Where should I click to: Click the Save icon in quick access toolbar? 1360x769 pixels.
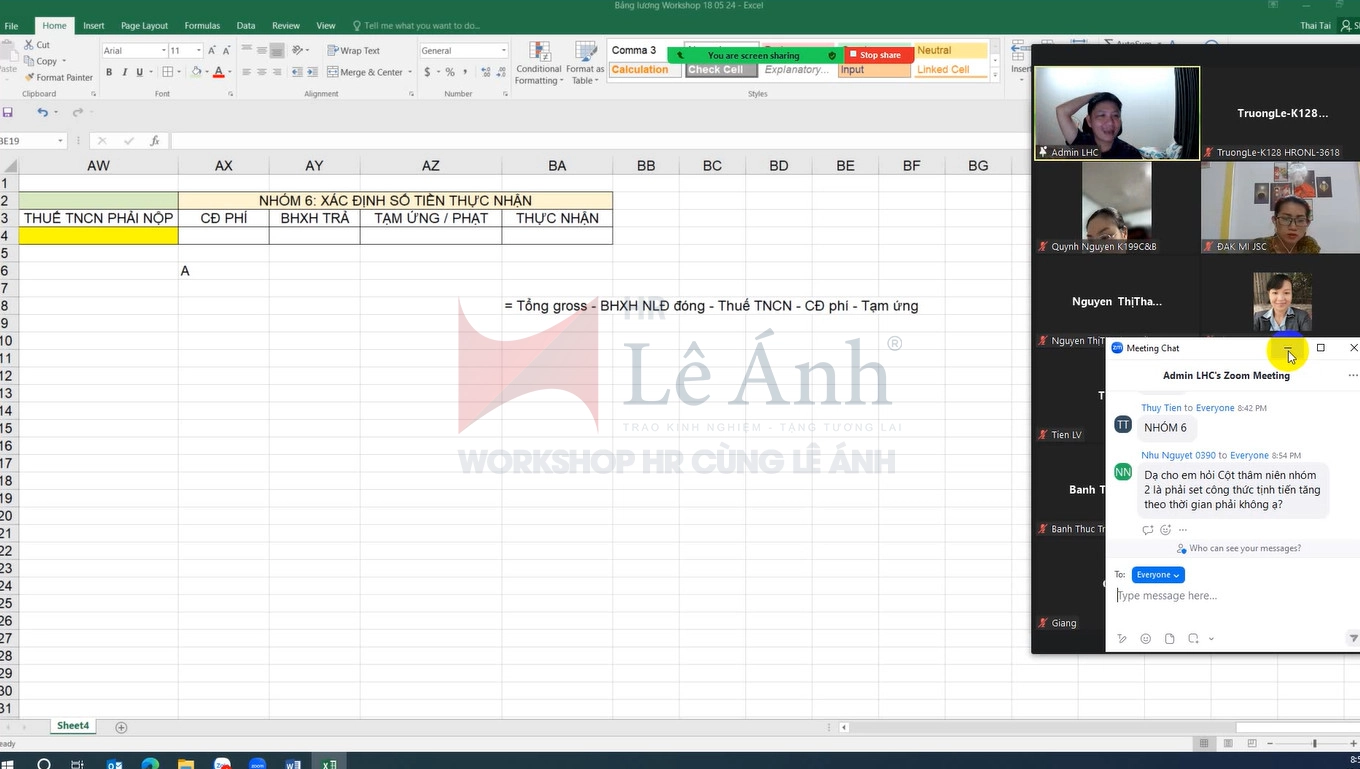point(8,113)
